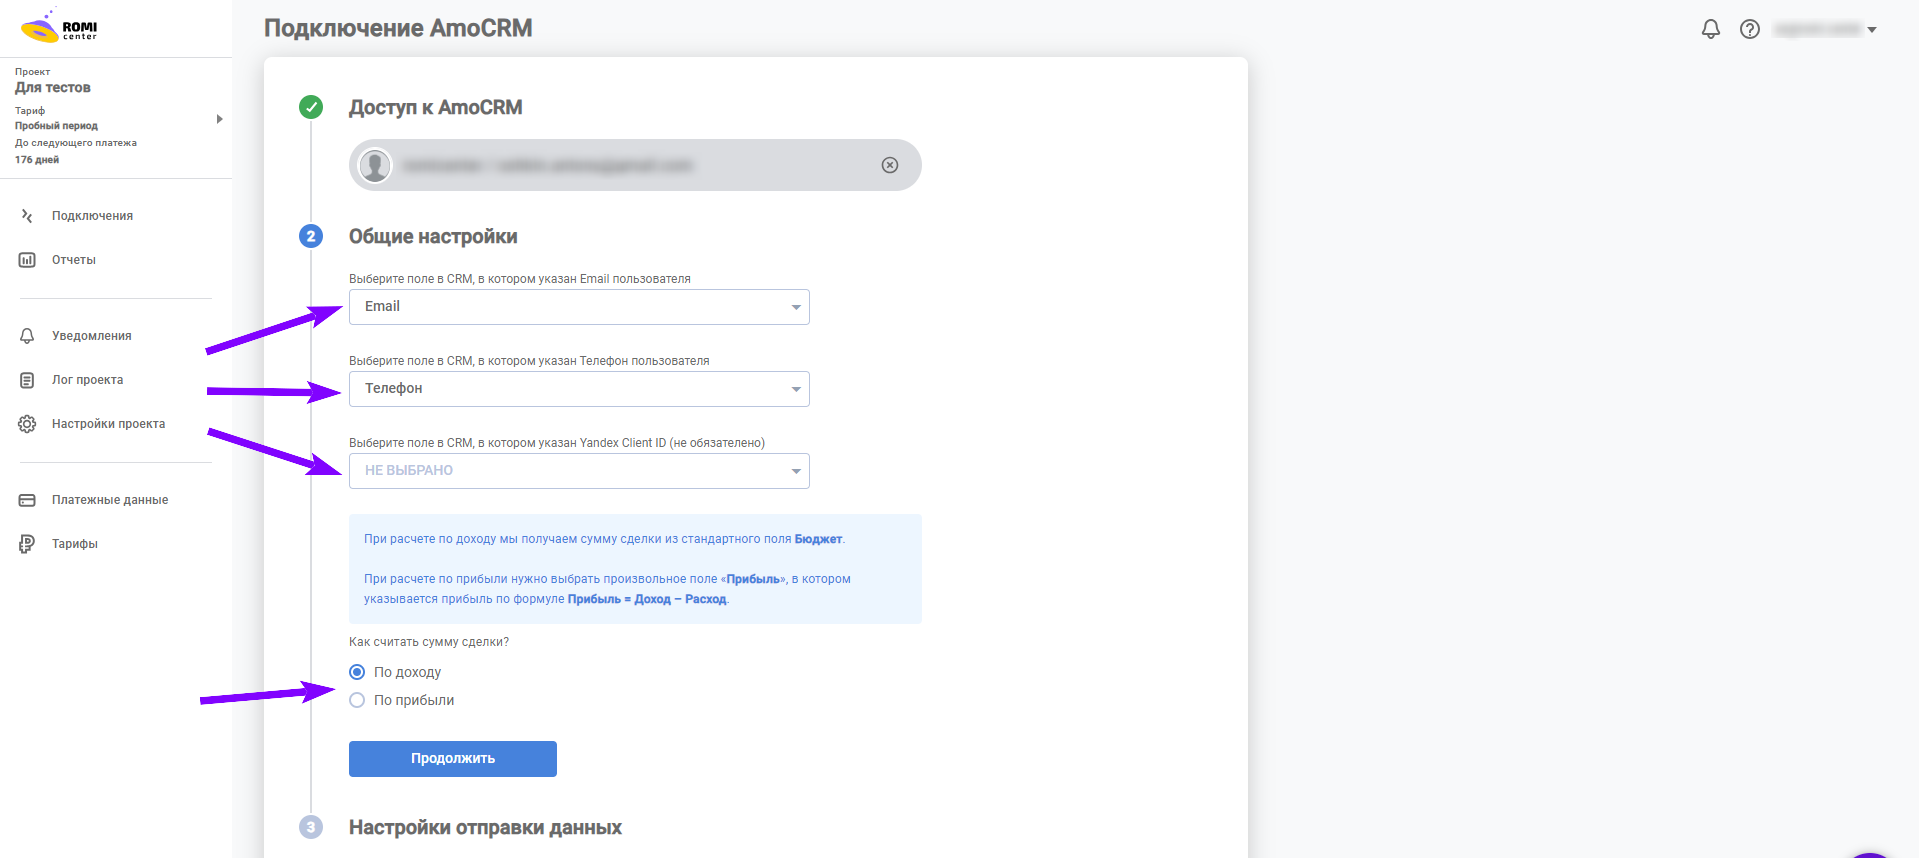Click the Подключения sidebar icon
The image size is (1919, 858).
click(x=27, y=216)
